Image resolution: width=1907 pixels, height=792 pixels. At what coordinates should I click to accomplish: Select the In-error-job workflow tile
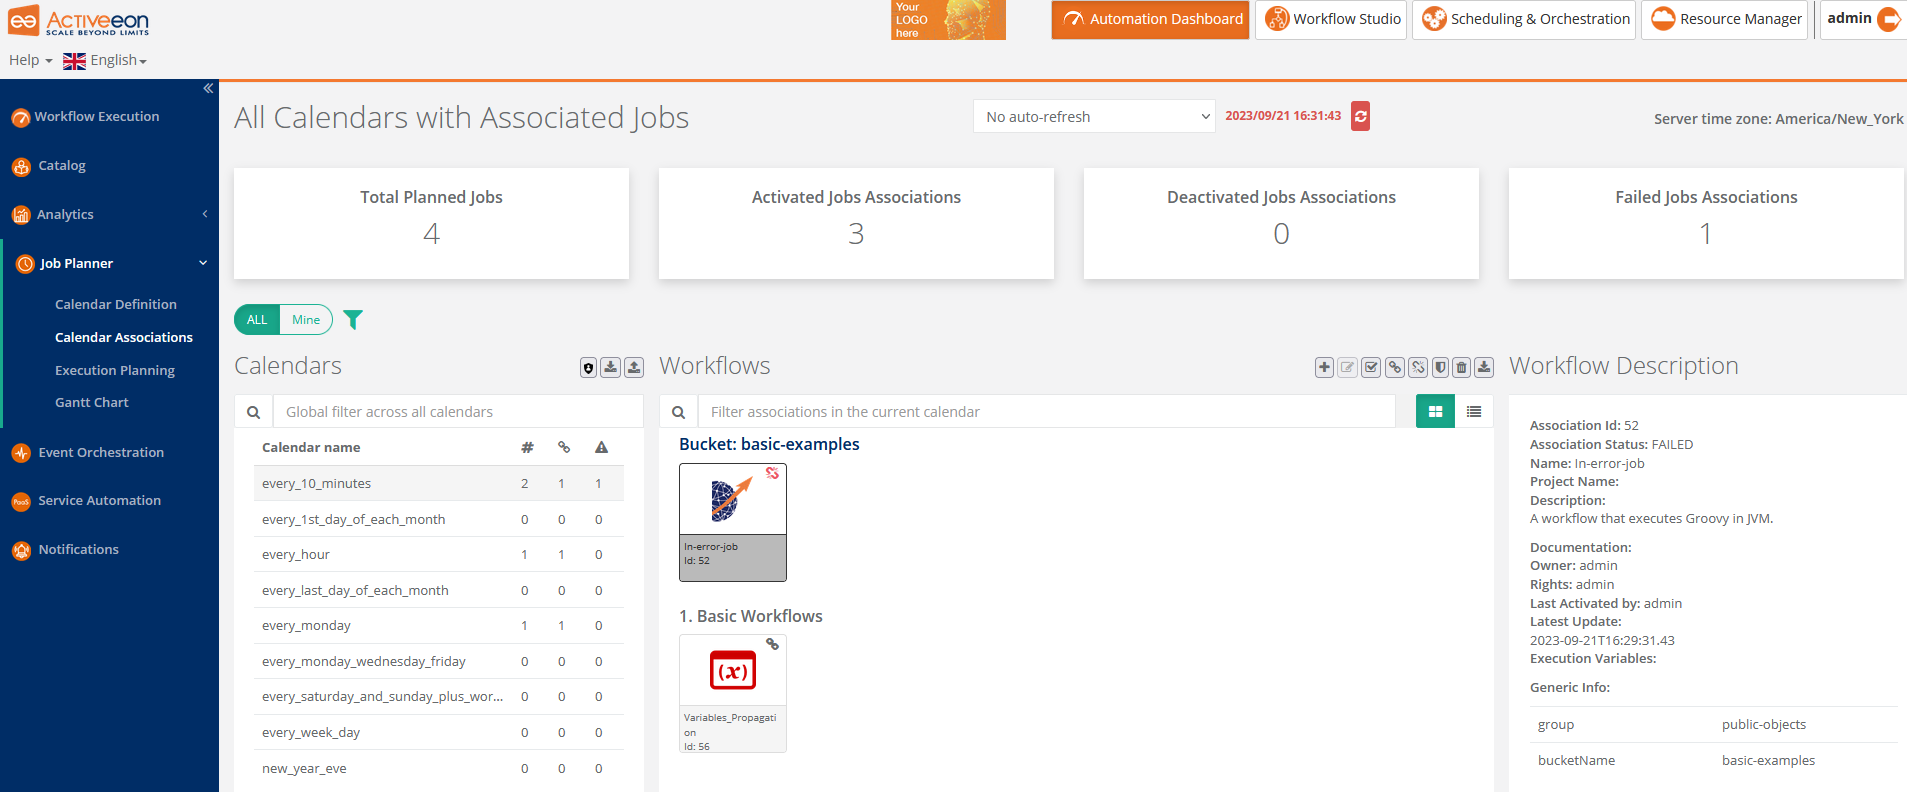tap(733, 523)
